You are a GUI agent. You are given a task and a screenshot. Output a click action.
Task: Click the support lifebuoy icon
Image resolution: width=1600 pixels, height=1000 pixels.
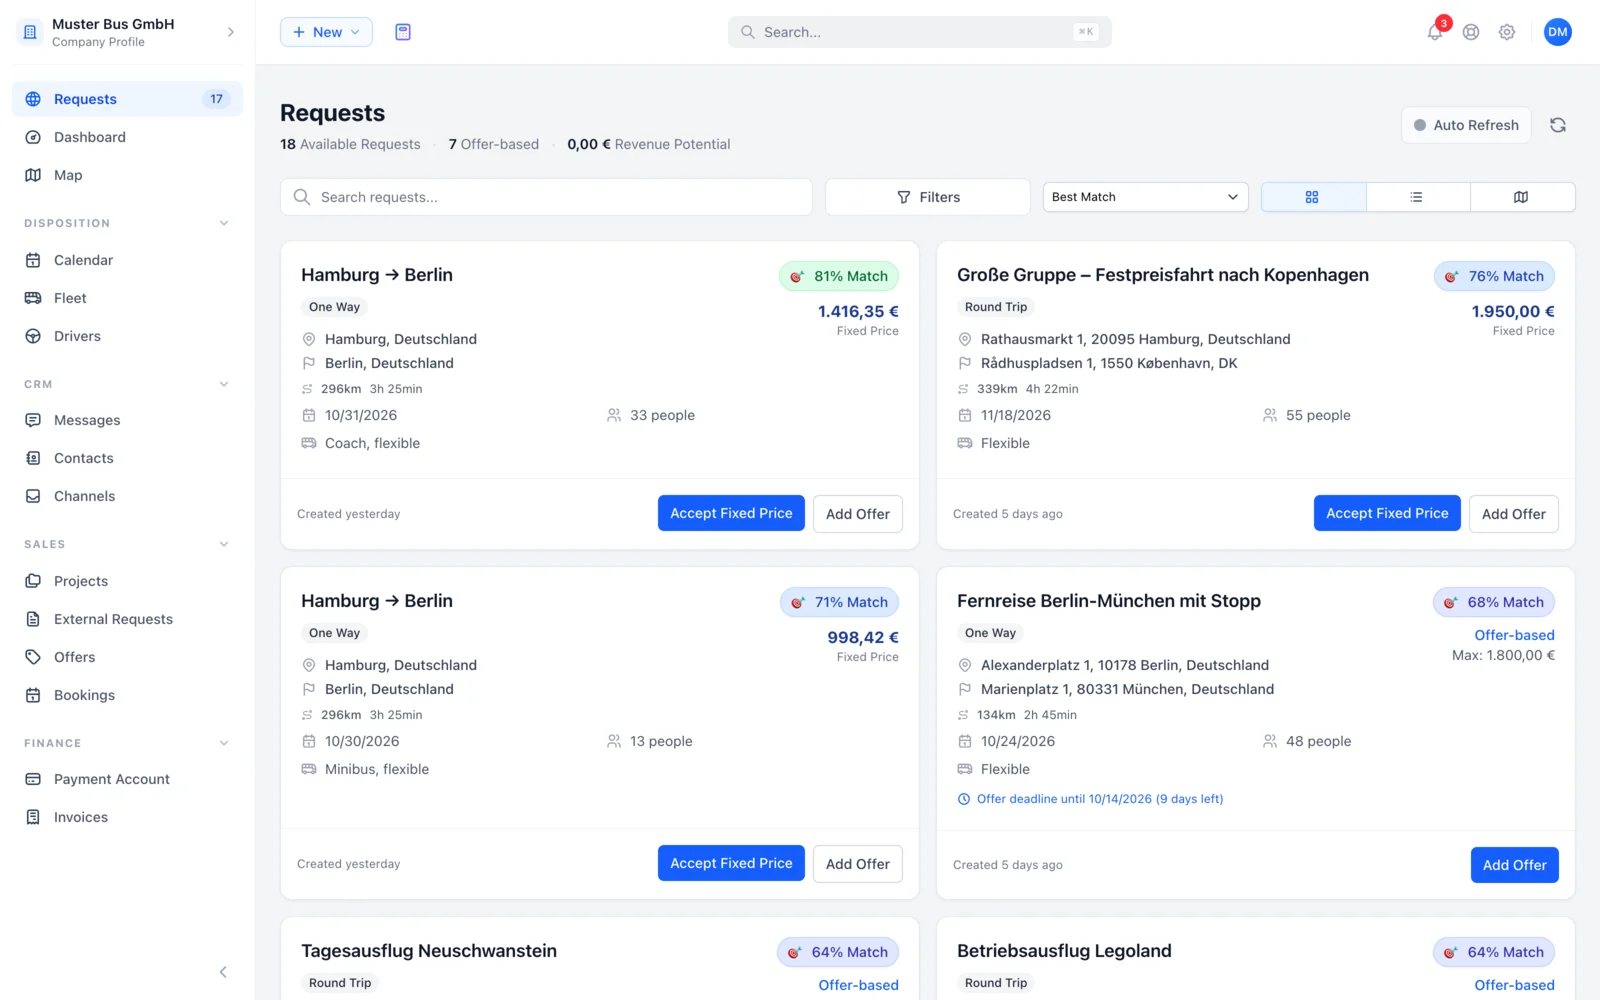[x=1471, y=32]
